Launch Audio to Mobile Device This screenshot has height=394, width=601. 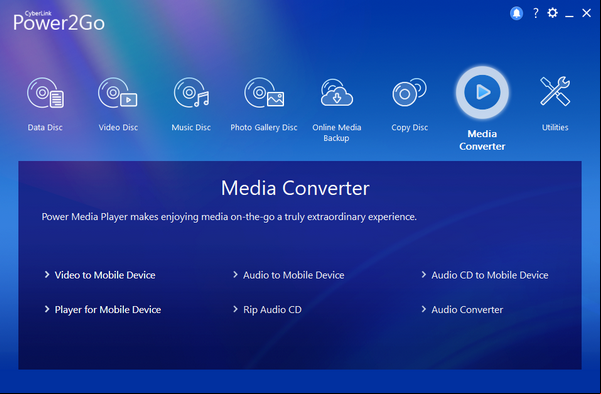(x=294, y=275)
